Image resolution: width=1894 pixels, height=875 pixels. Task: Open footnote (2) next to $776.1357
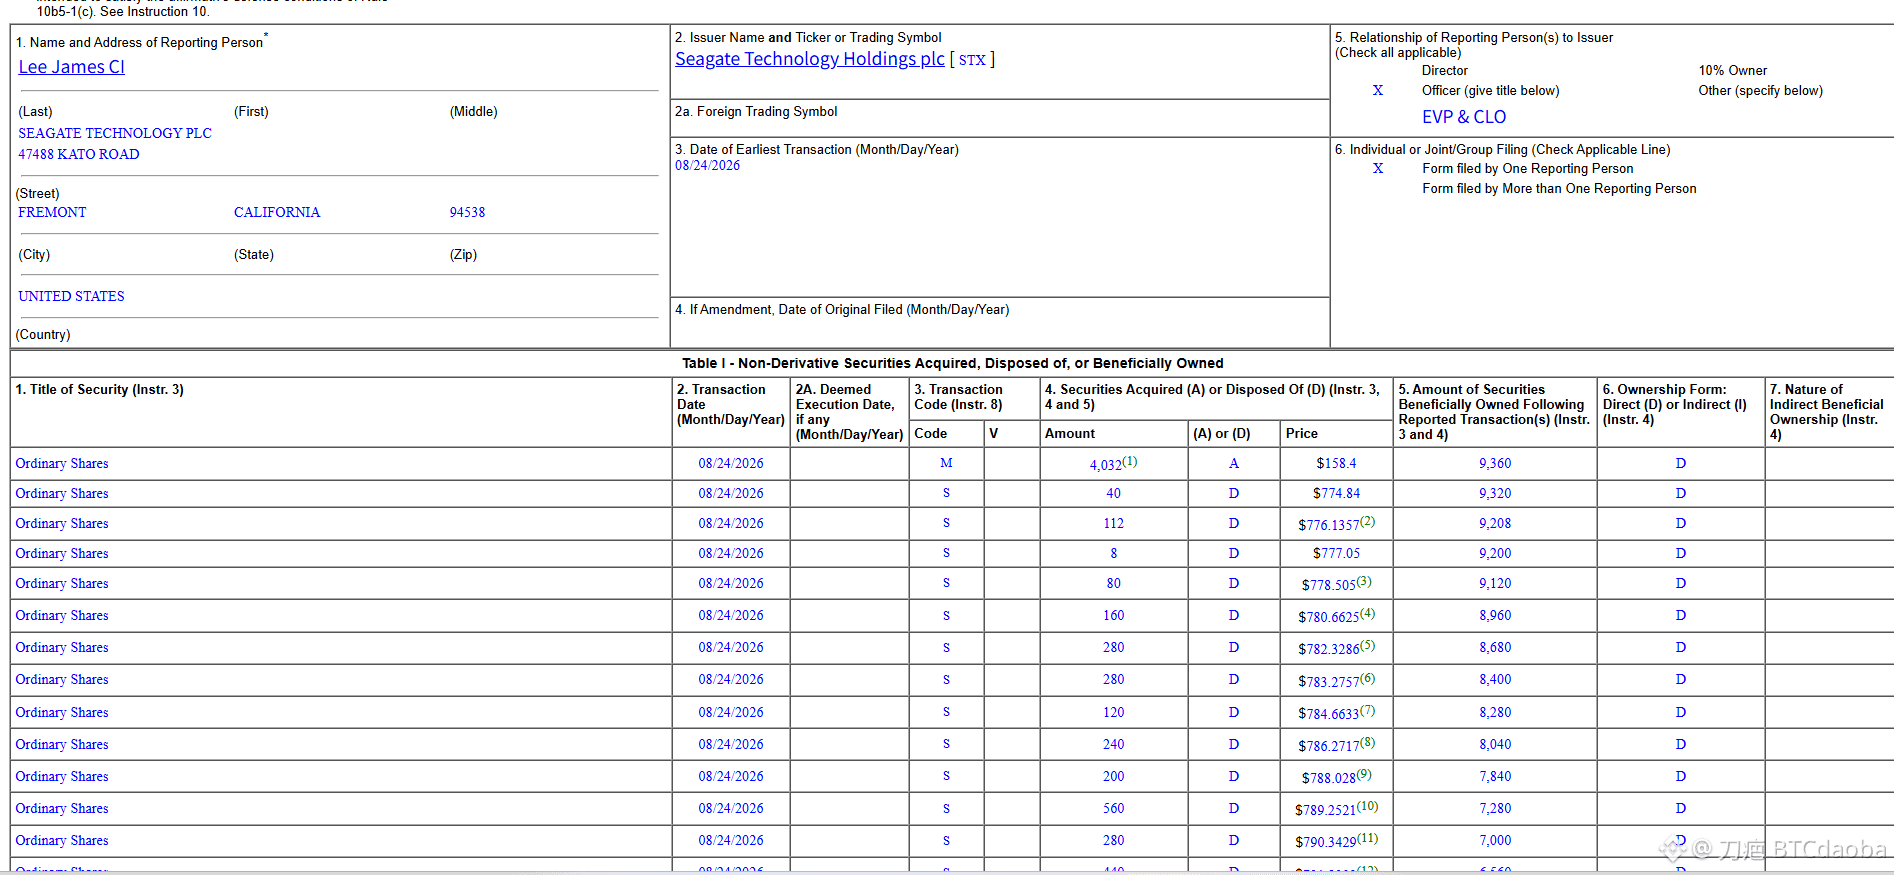(x=1368, y=521)
